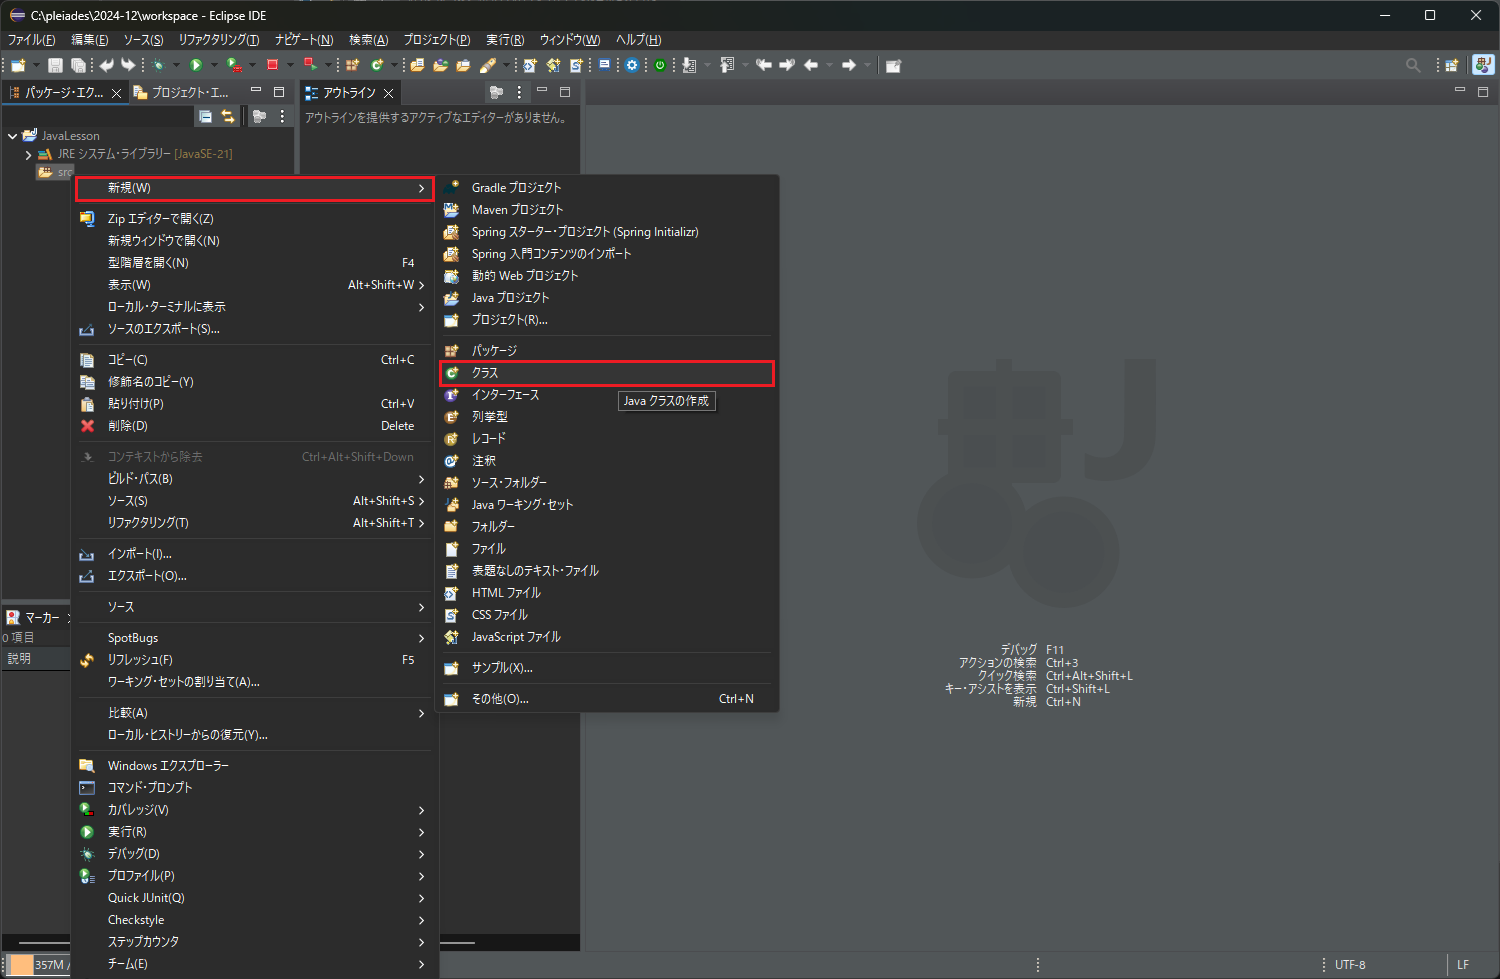Click the LF line-ending status bar entry
Screen dimensions: 1500x979
click(x=1463, y=965)
